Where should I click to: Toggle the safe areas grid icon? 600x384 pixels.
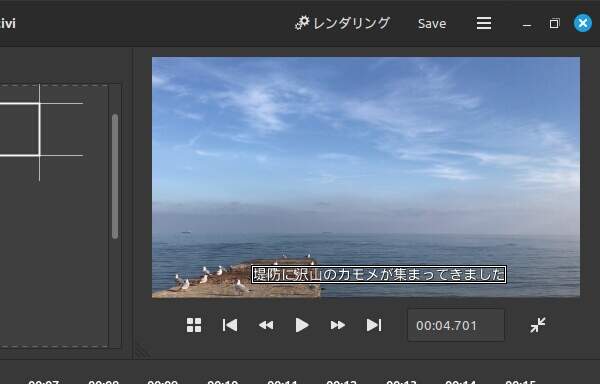point(194,325)
